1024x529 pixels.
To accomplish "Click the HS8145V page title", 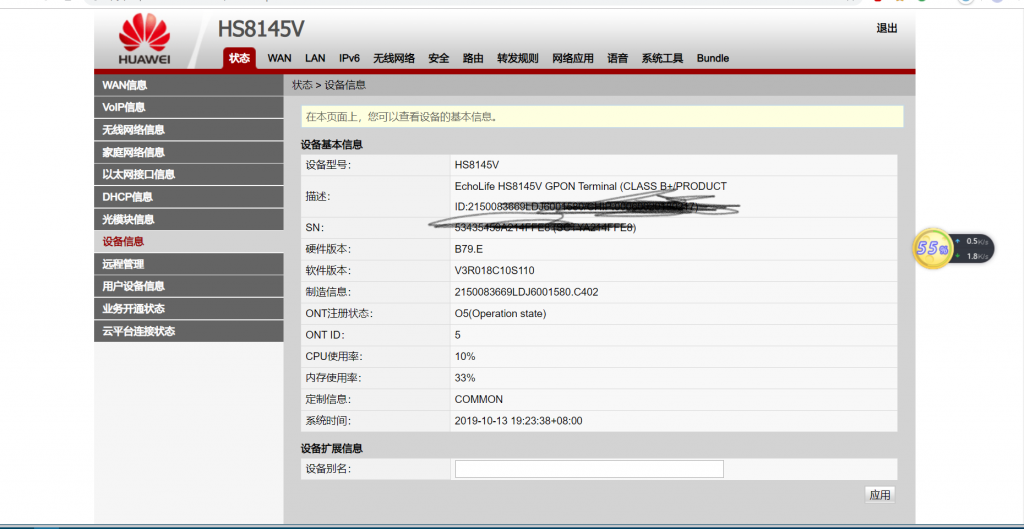I will (x=261, y=29).
